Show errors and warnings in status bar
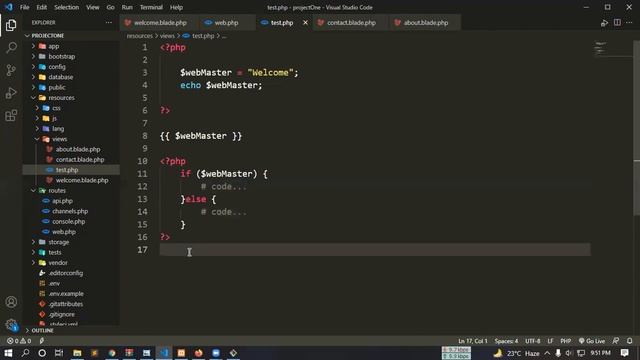 pyautogui.click(x=19, y=341)
